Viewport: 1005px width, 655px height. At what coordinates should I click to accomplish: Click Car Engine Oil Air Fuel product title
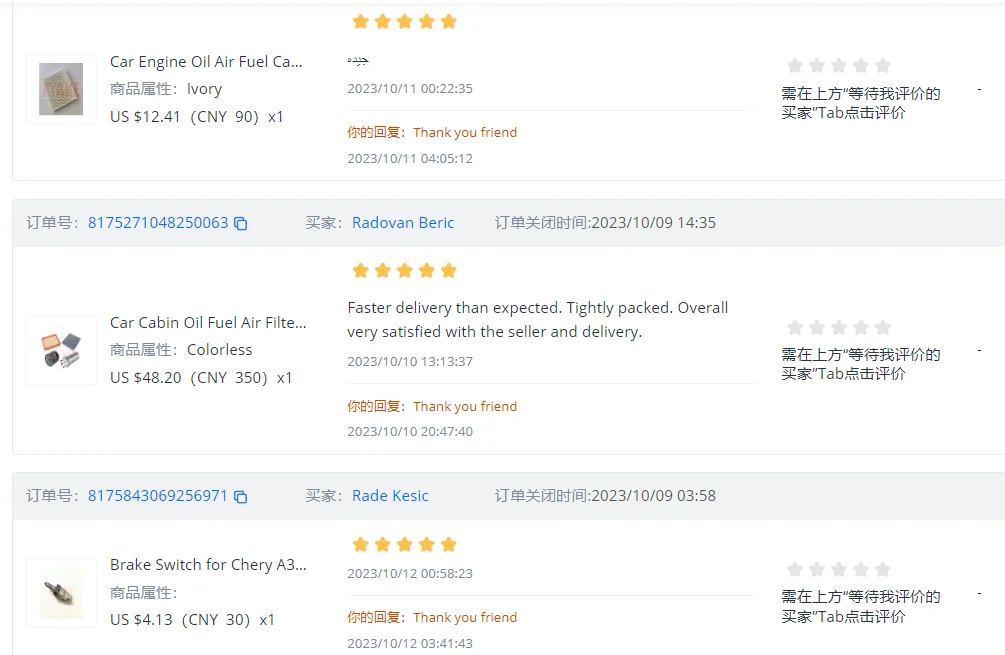point(206,62)
